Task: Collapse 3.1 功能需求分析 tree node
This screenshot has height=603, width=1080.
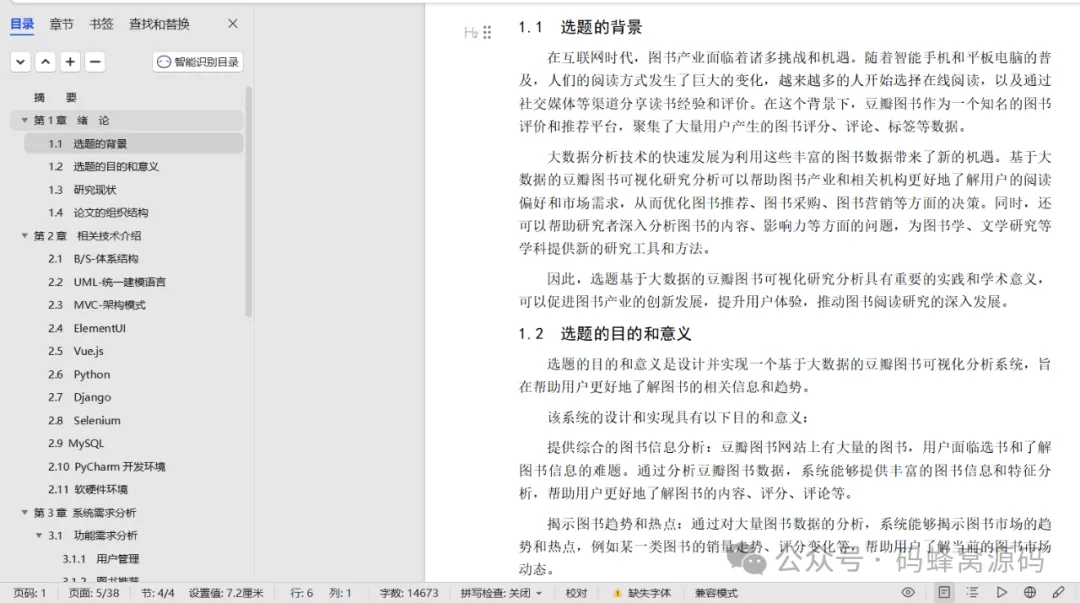Action: pos(39,535)
